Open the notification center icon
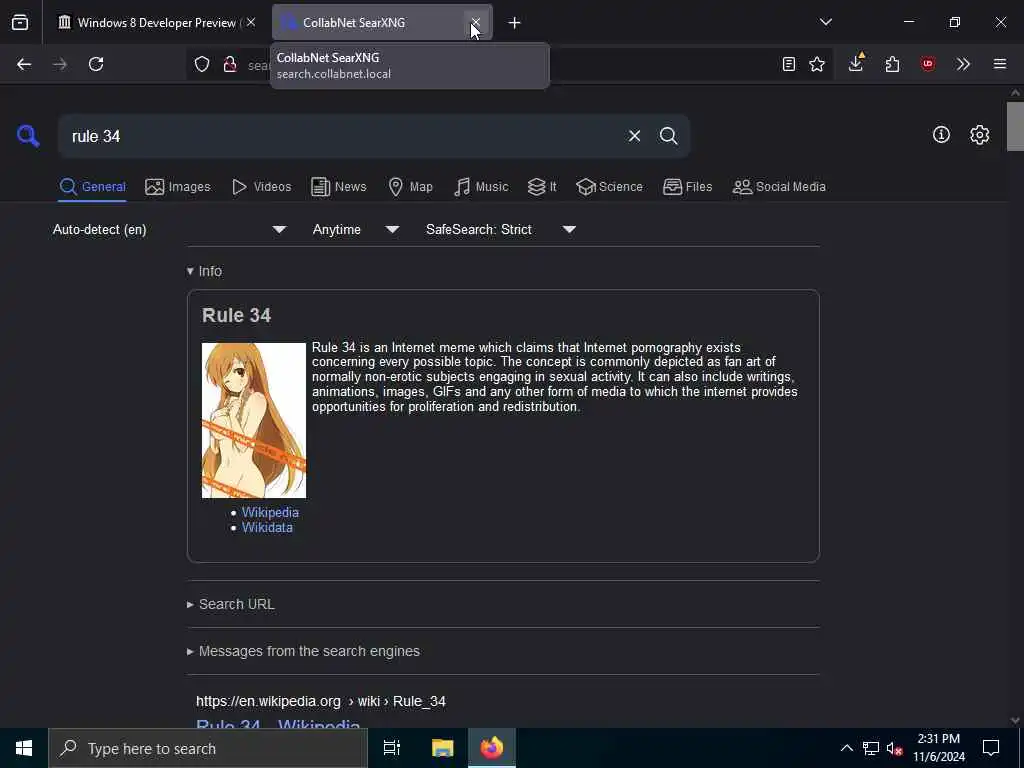The height and width of the screenshot is (768, 1024). pos(991,748)
